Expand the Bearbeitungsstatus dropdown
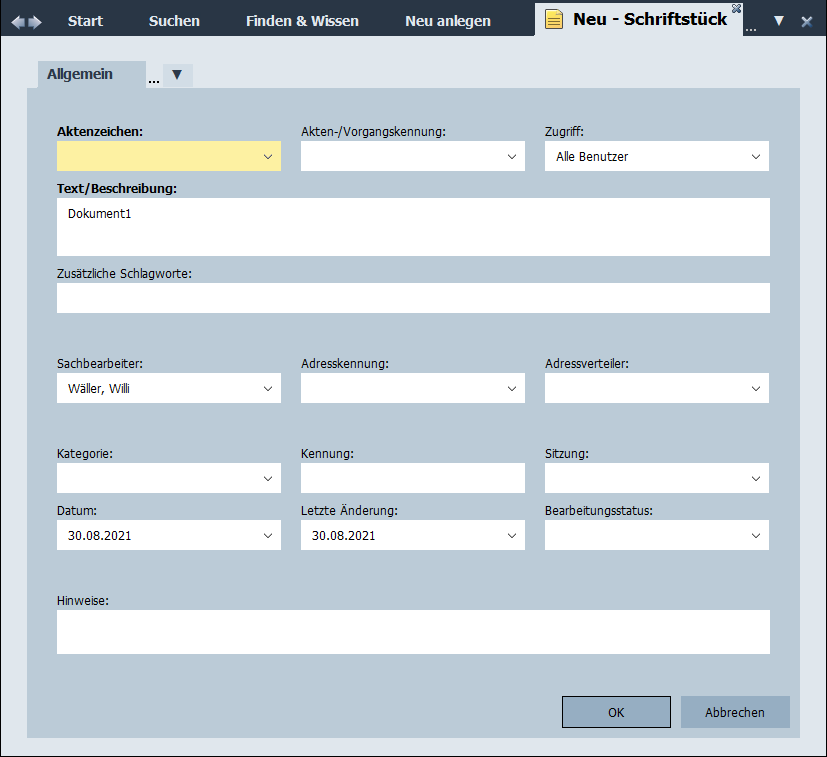Image resolution: width=827 pixels, height=757 pixels. (756, 536)
